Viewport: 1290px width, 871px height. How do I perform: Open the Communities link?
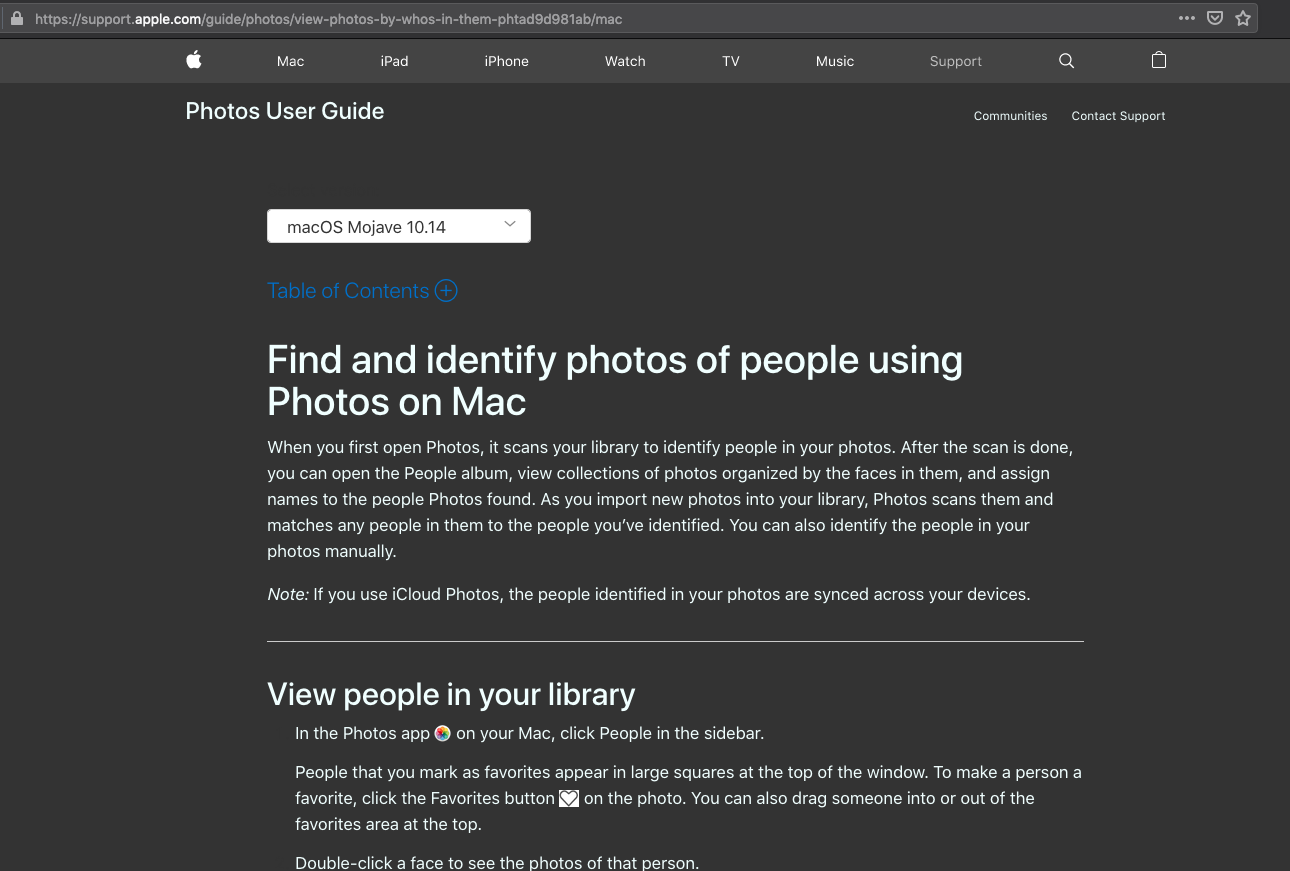pyautogui.click(x=1010, y=116)
